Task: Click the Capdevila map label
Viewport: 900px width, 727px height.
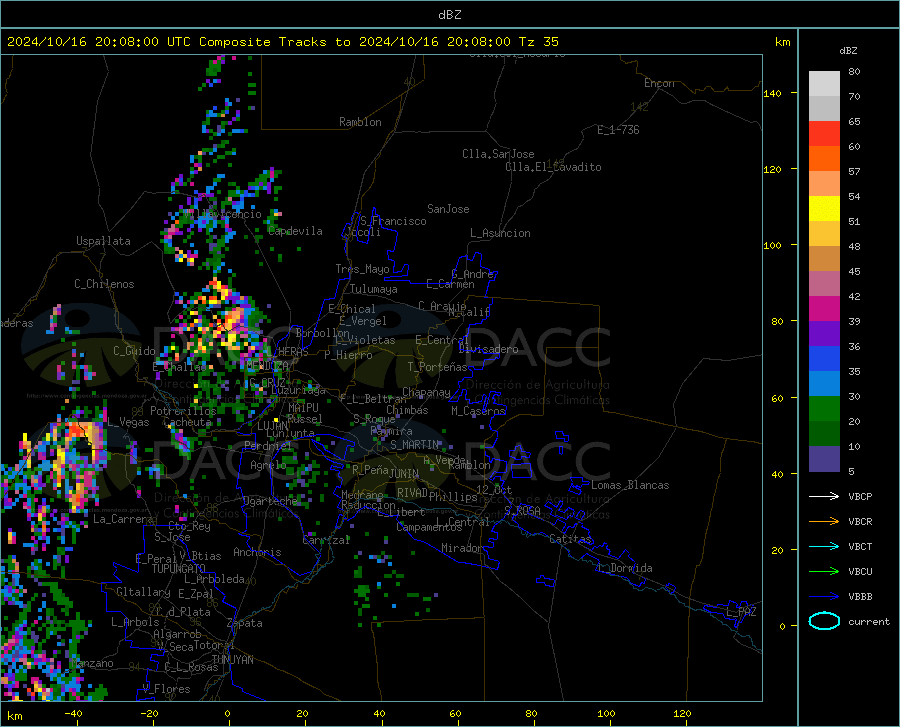Action: [295, 231]
